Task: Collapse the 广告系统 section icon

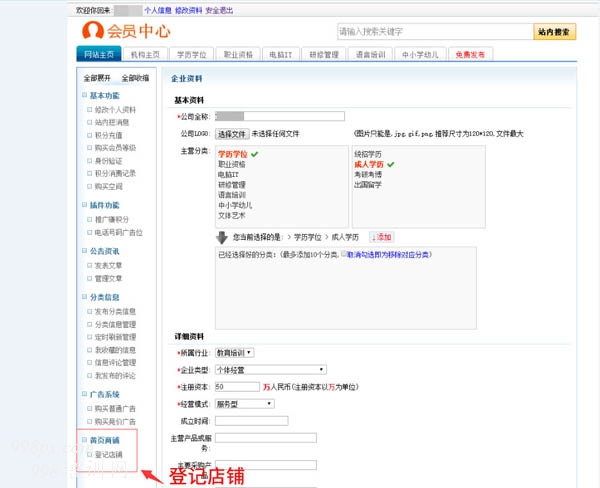Action: 85,394
